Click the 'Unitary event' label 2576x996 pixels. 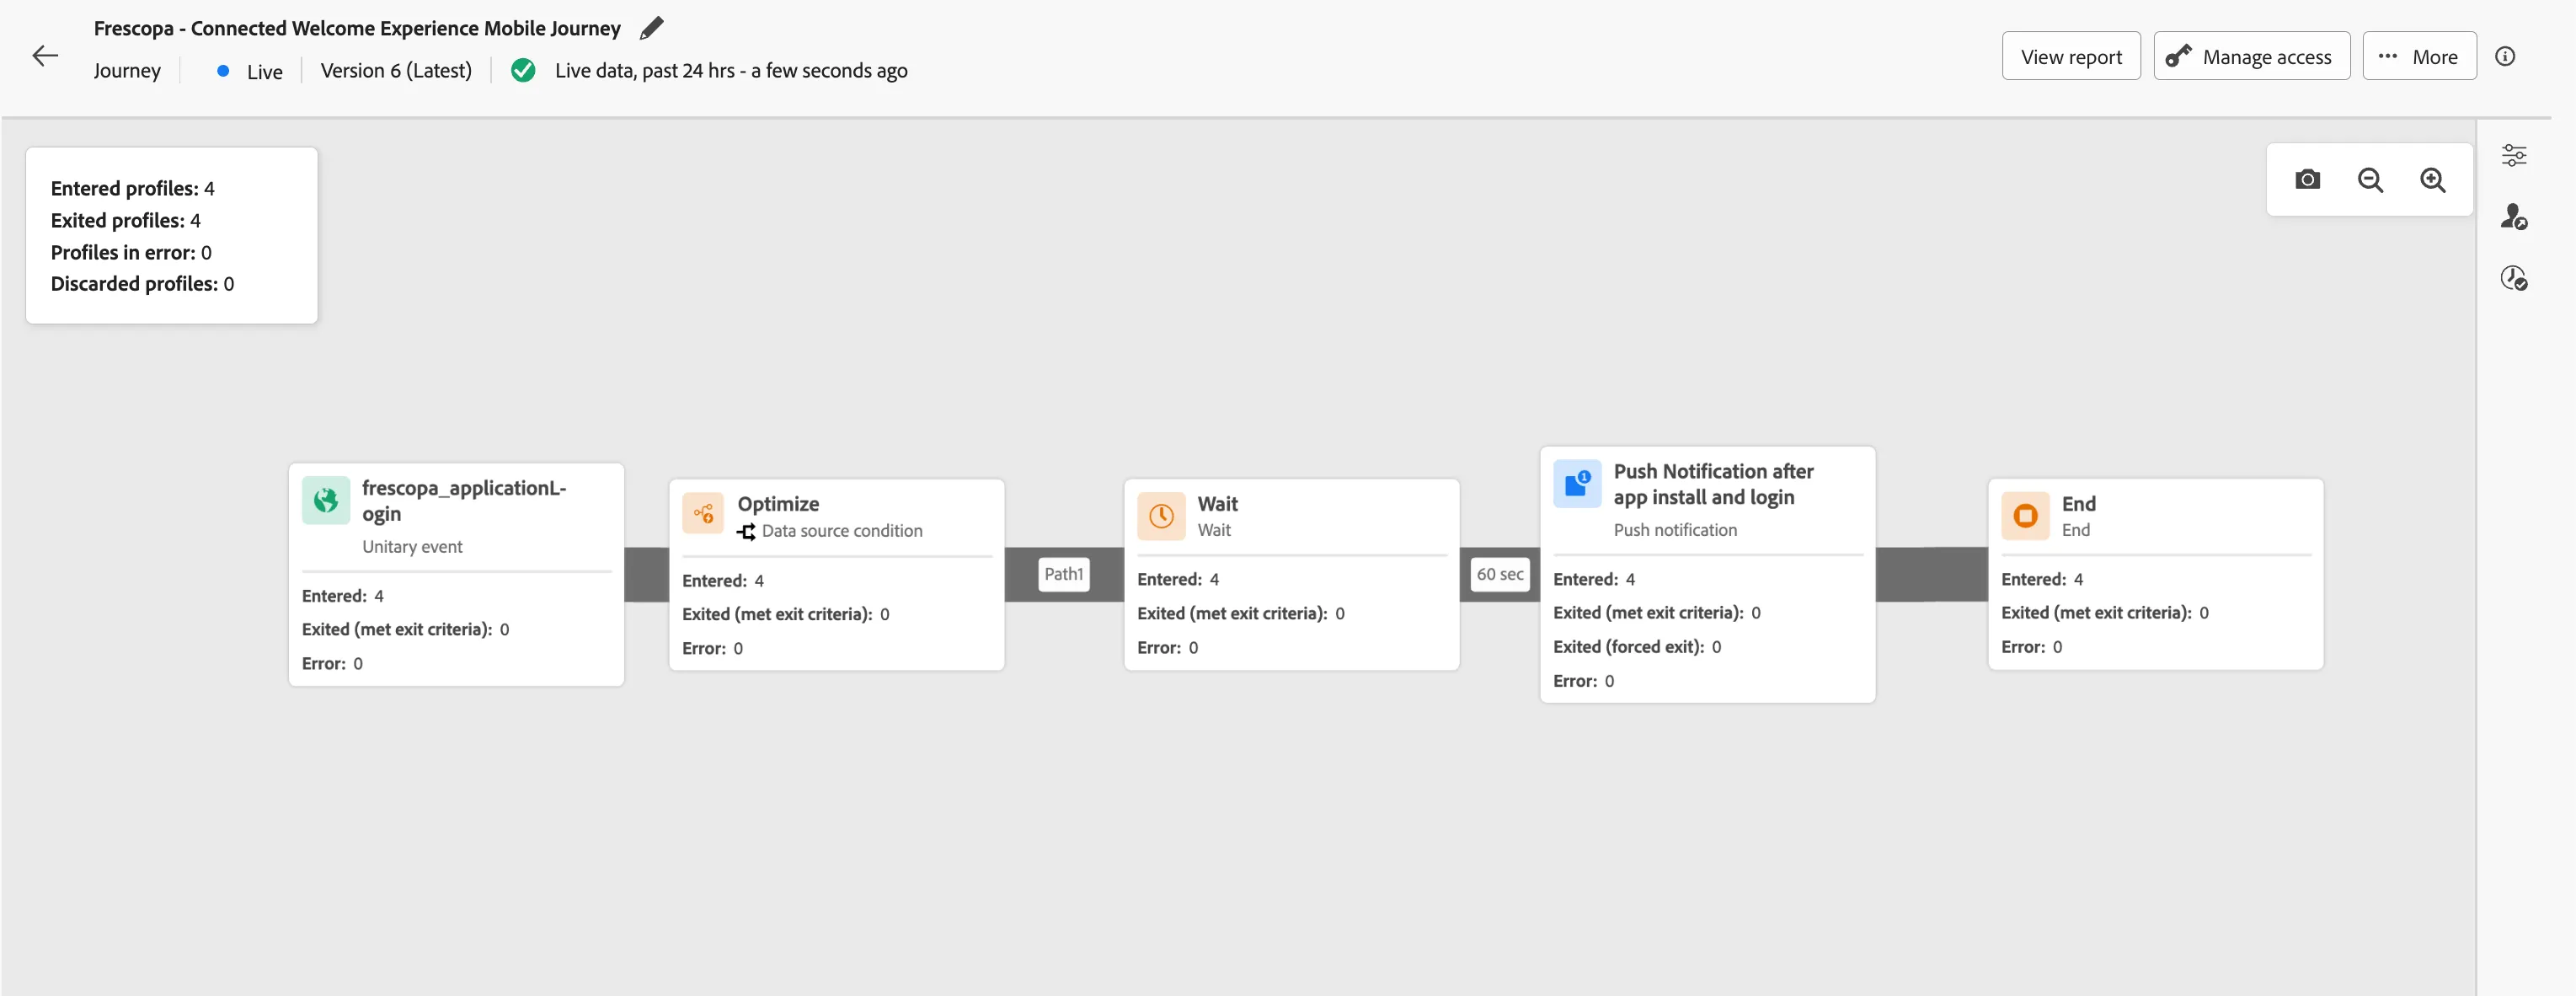pyautogui.click(x=412, y=547)
